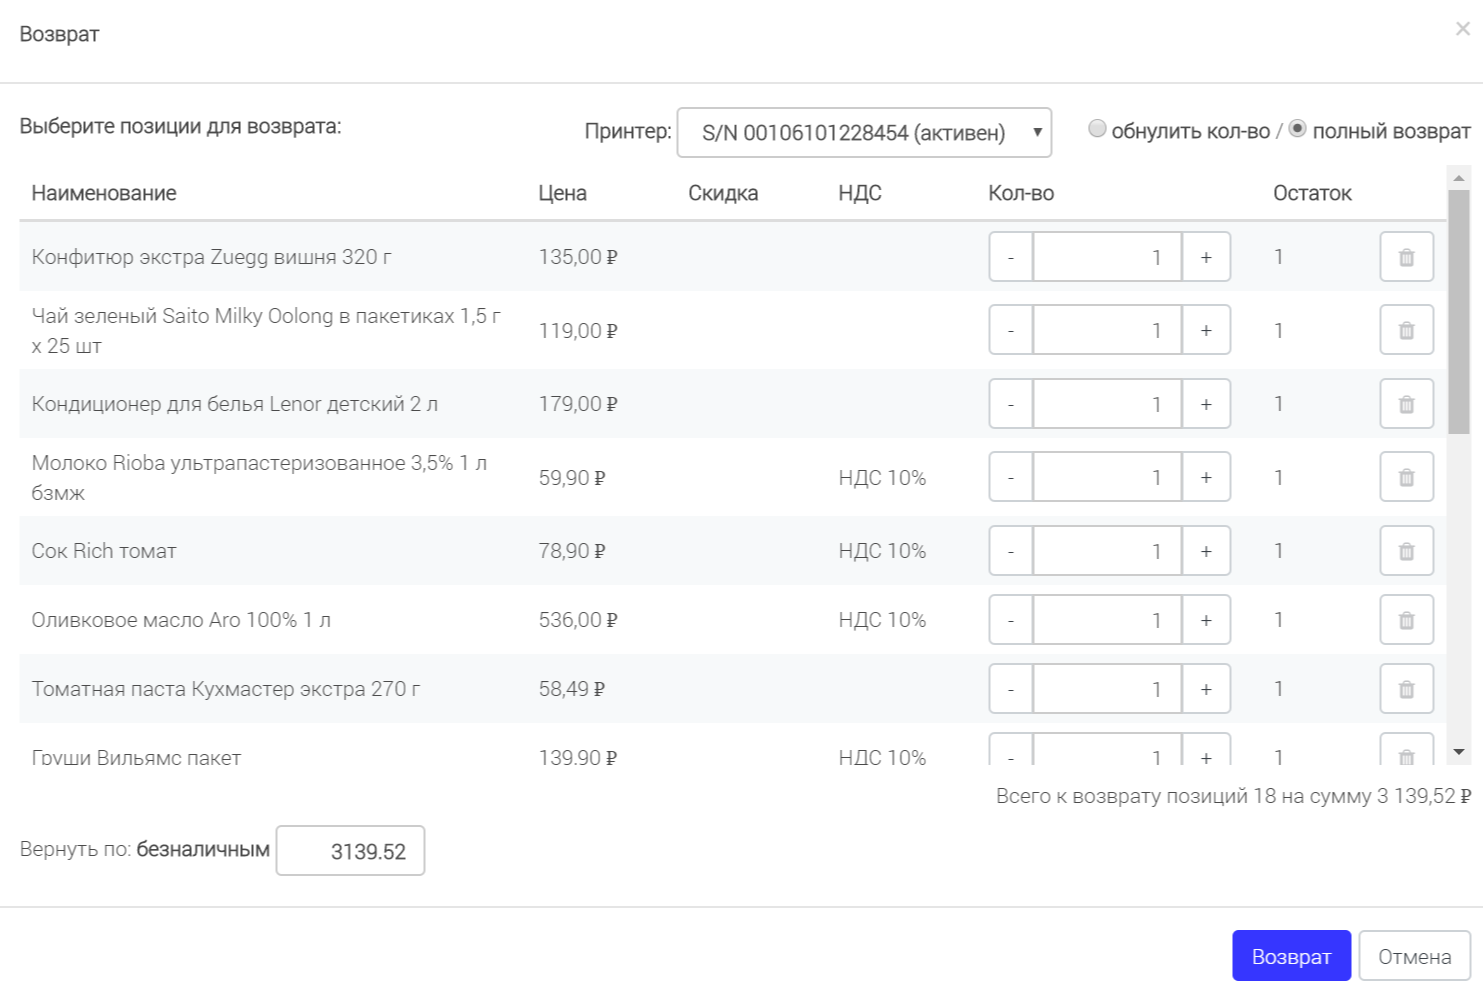This screenshot has width=1483, height=990.
Task: Delete the Томатная паста Кухмастер row
Action: click(x=1406, y=689)
